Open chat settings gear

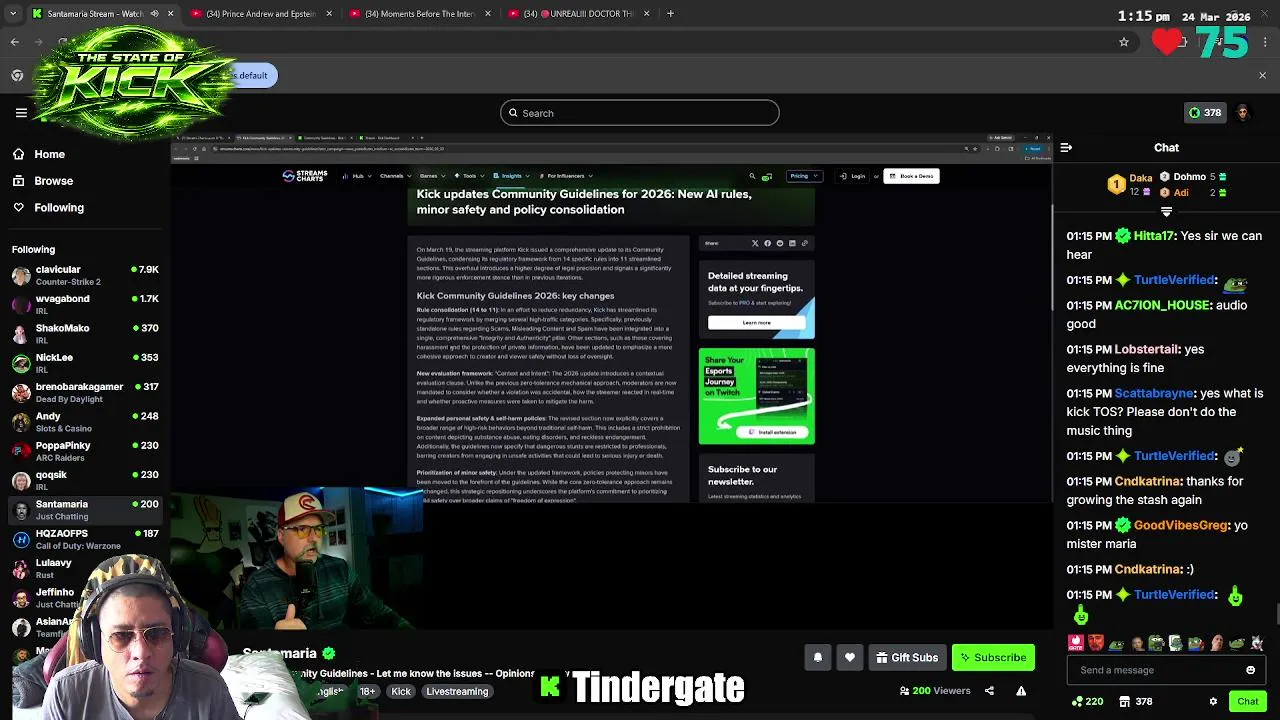click(1213, 701)
